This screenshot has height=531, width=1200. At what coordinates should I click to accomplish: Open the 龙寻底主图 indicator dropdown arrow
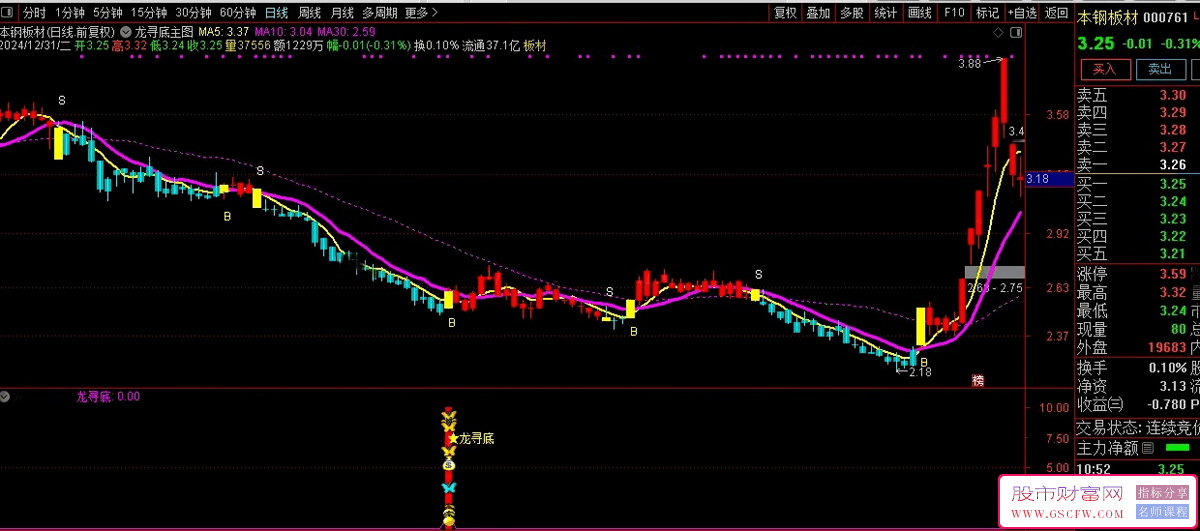tap(125, 32)
